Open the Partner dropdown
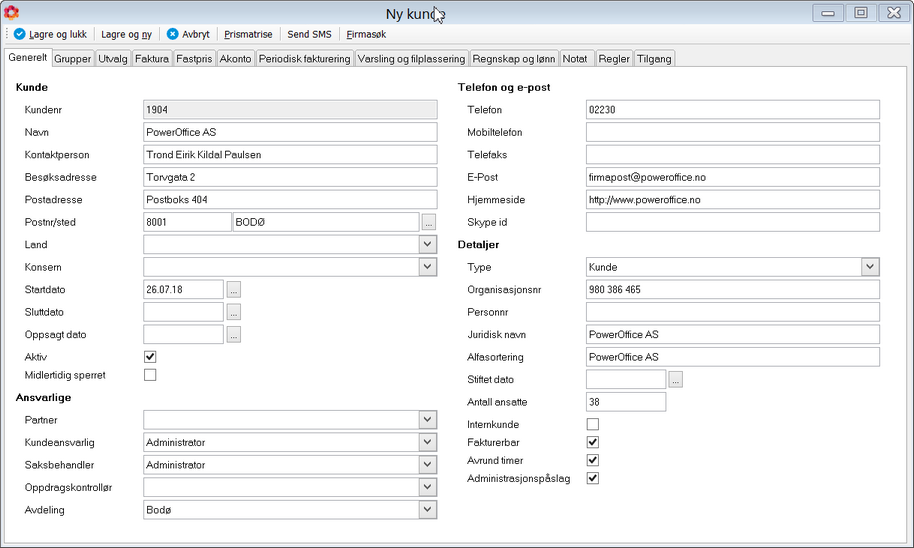Image resolution: width=914 pixels, height=548 pixels. pyautogui.click(x=427, y=420)
